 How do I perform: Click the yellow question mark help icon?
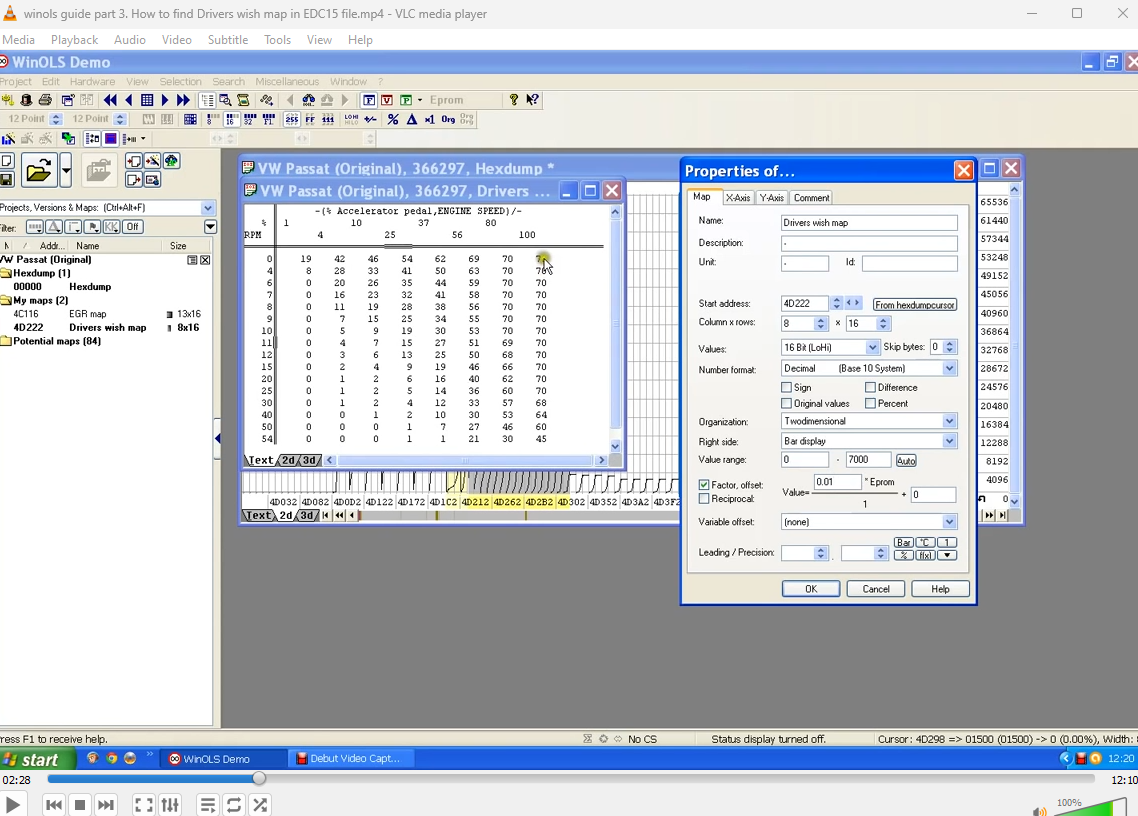point(514,100)
